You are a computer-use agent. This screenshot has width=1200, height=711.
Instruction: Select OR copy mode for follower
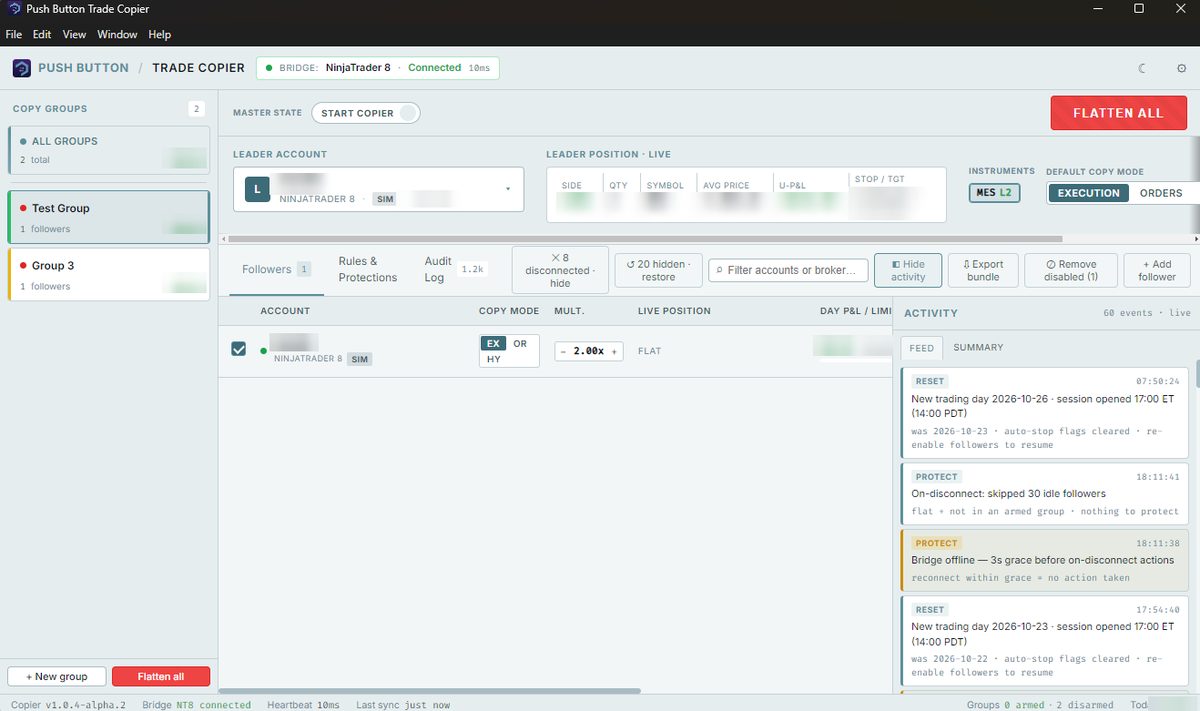pos(520,344)
